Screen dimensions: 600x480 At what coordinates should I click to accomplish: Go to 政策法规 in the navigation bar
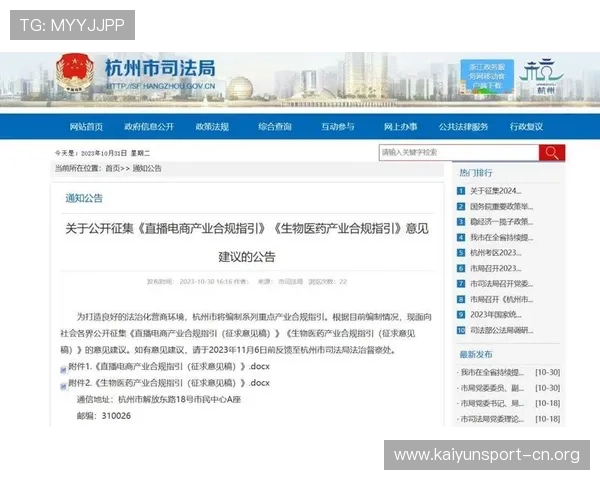tap(212, 127)
